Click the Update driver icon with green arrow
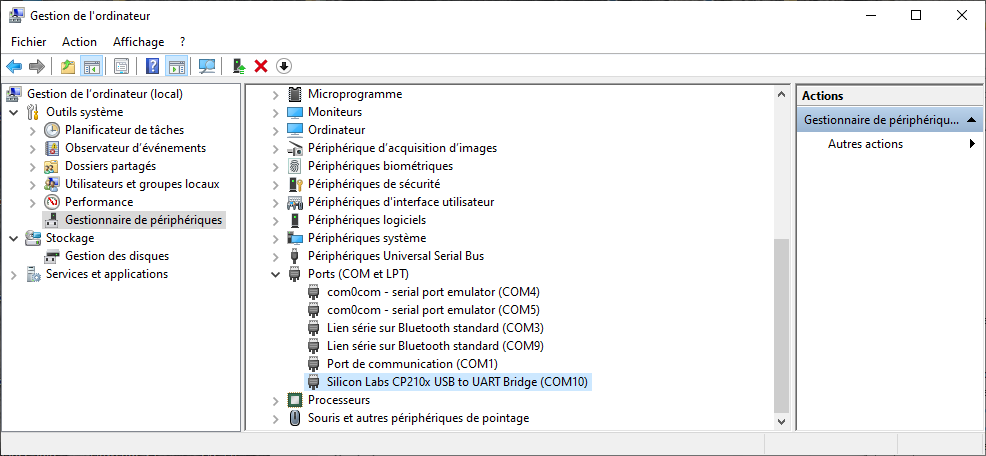986x456 pixels. (238, 66)
